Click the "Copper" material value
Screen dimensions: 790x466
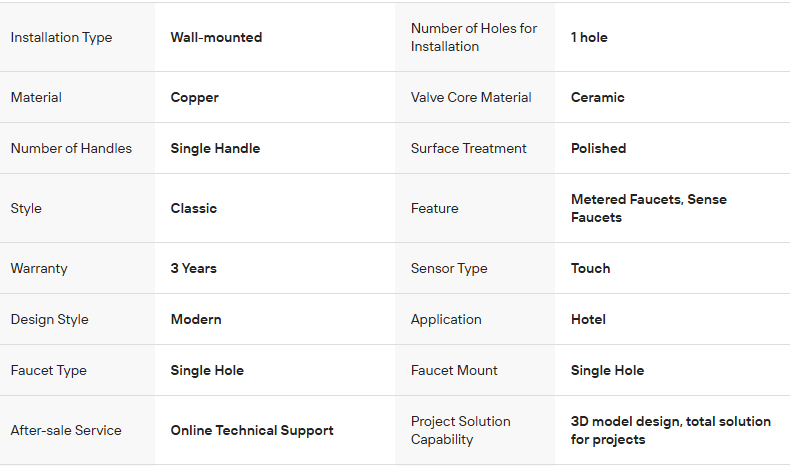pyautogui.click(x=194, y=97)
